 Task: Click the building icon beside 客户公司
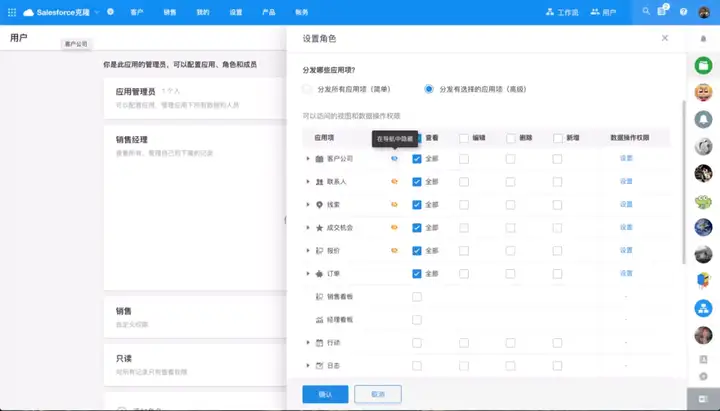click(x=320, y=159)
